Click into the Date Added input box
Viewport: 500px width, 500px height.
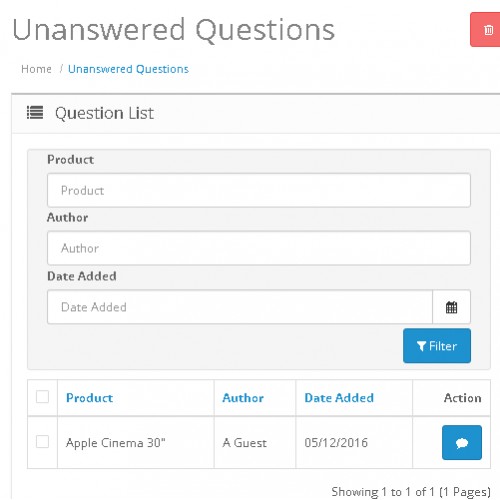click(x=240, y=307)
